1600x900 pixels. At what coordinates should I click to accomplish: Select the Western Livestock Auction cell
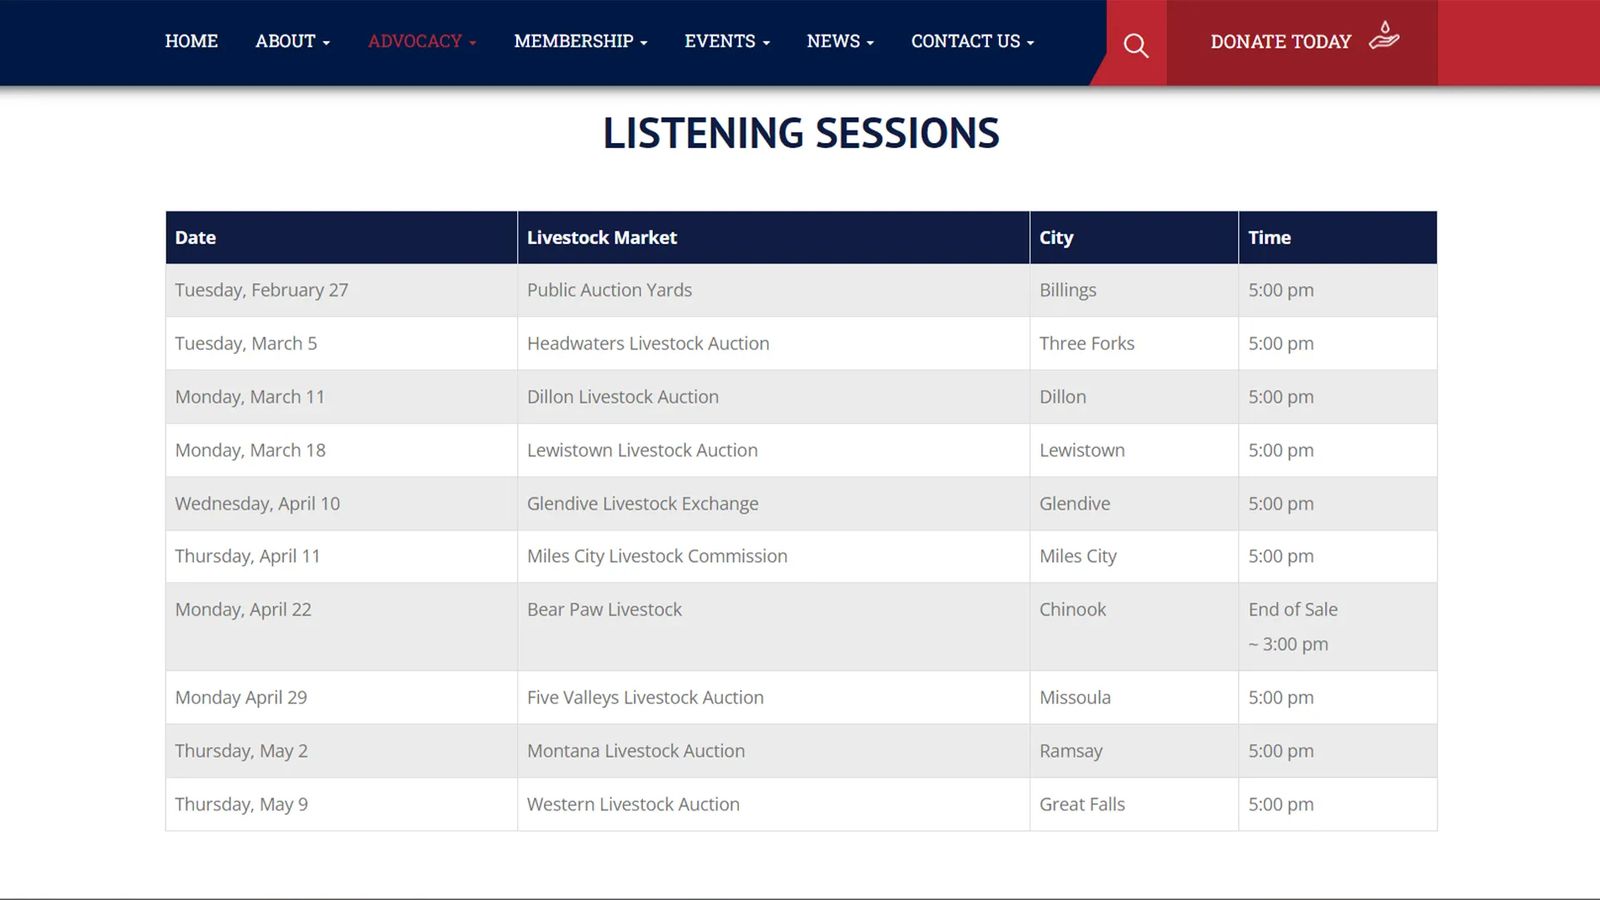773,804
